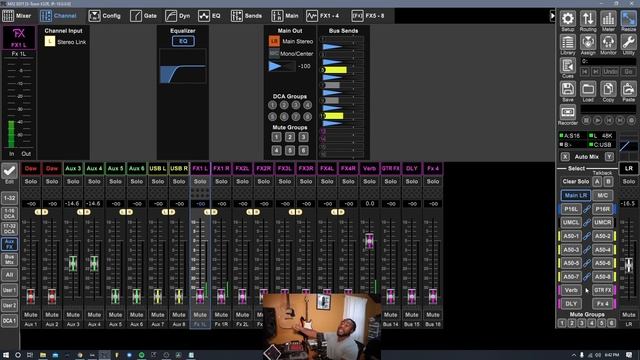Click the Mixer view icon

pyautogui.click(x=8, y=16)
